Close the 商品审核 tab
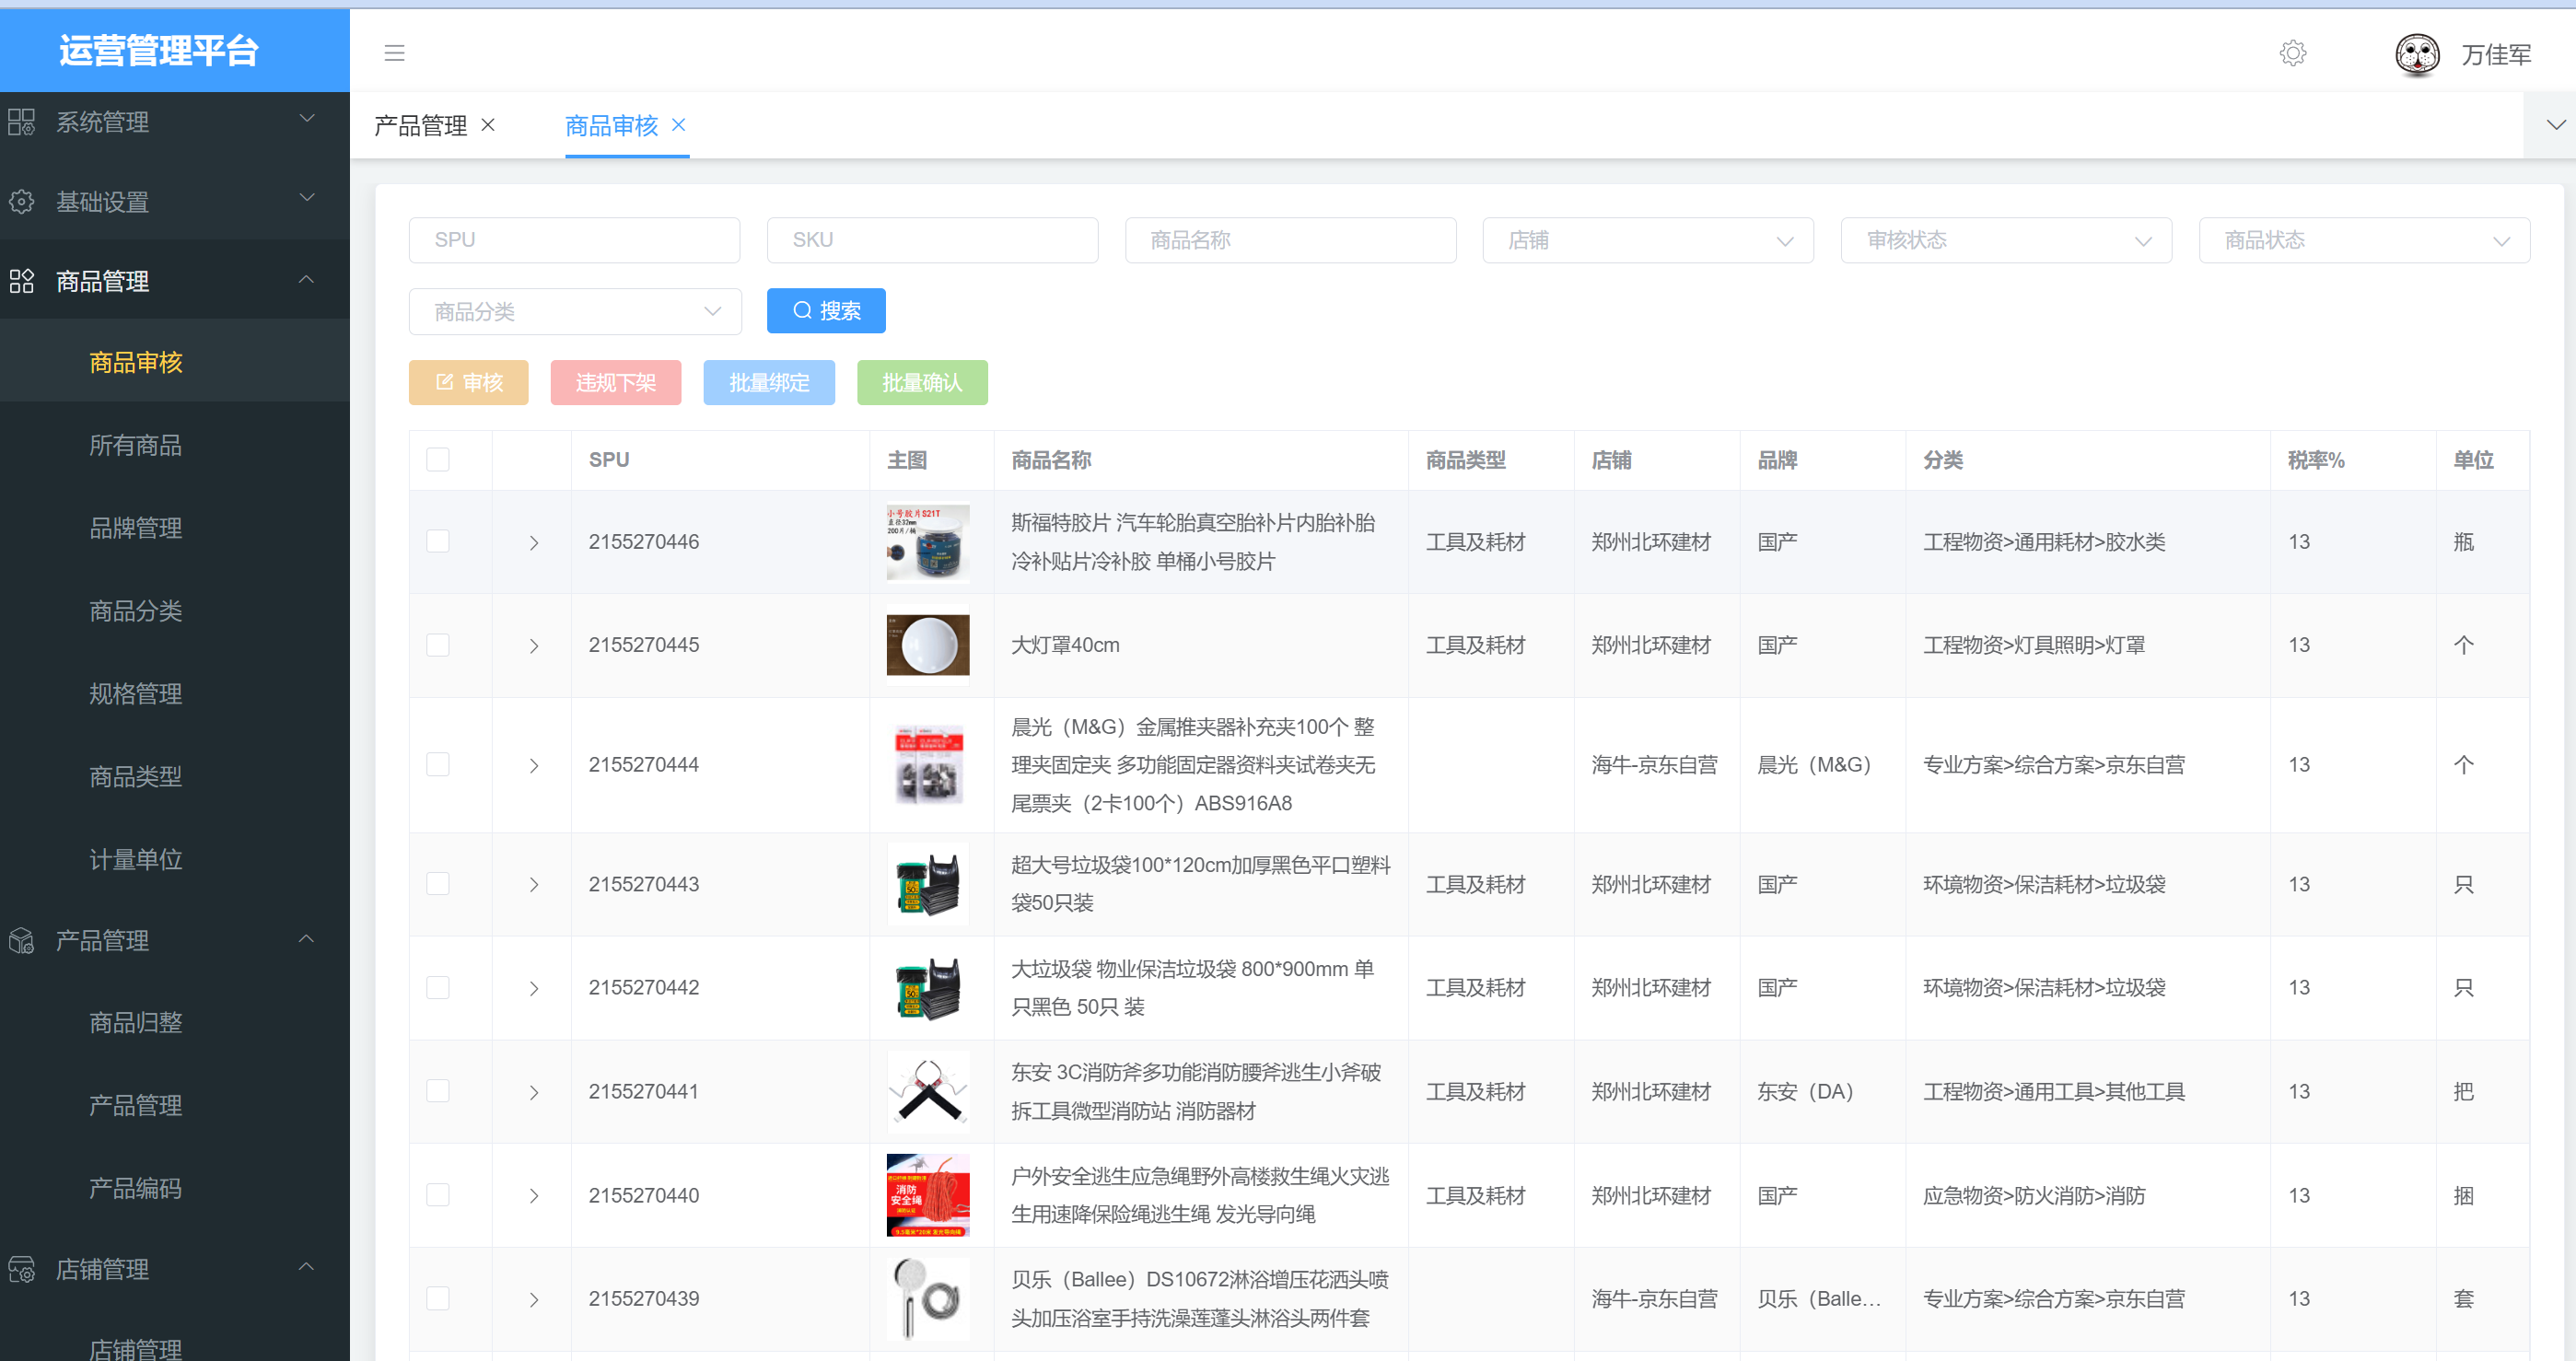Screen dimensions: 2576x1361 [x=679, y=125]
